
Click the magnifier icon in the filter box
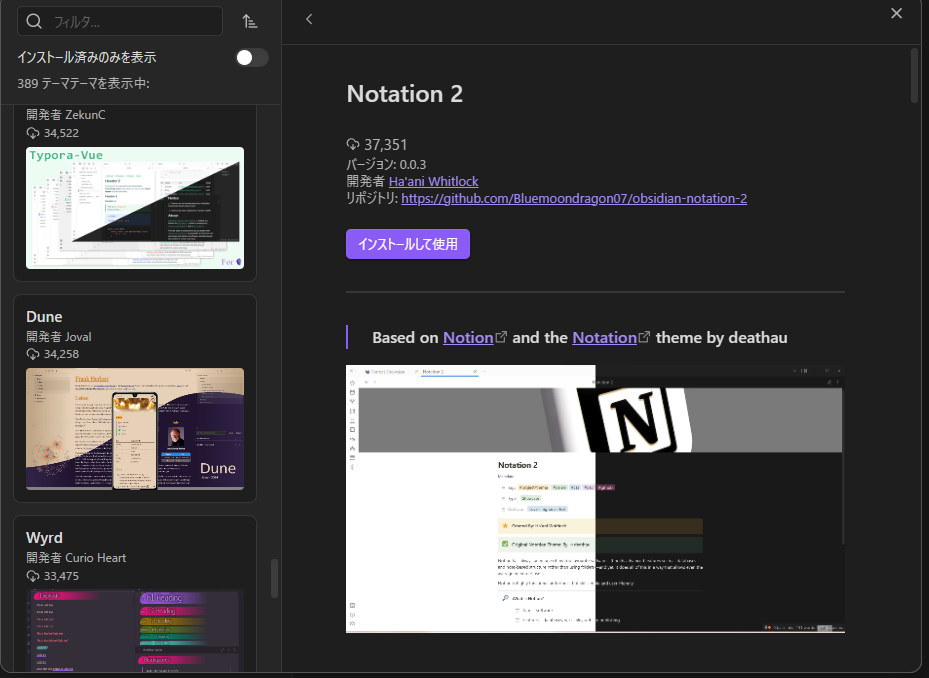tap(34, 21)
